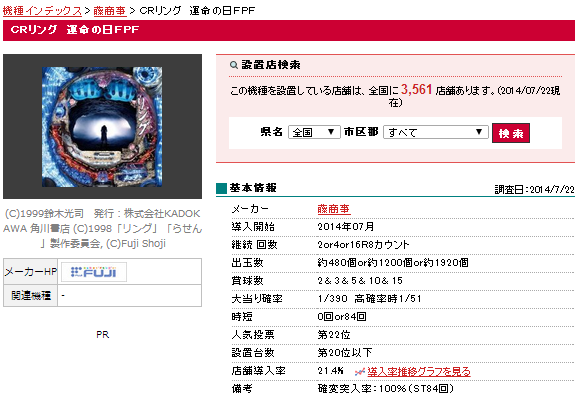Click the 関連機種 table label

point(30,295)
